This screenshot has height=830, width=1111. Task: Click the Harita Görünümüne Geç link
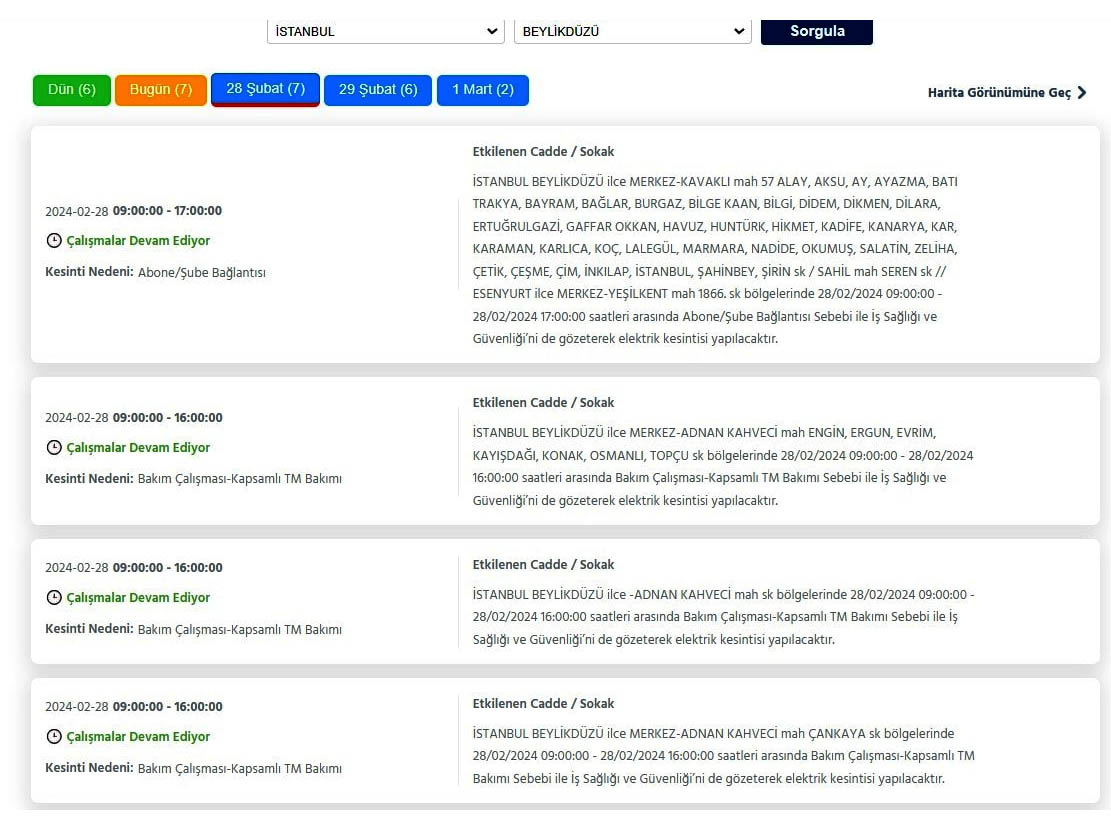(999, 93)
